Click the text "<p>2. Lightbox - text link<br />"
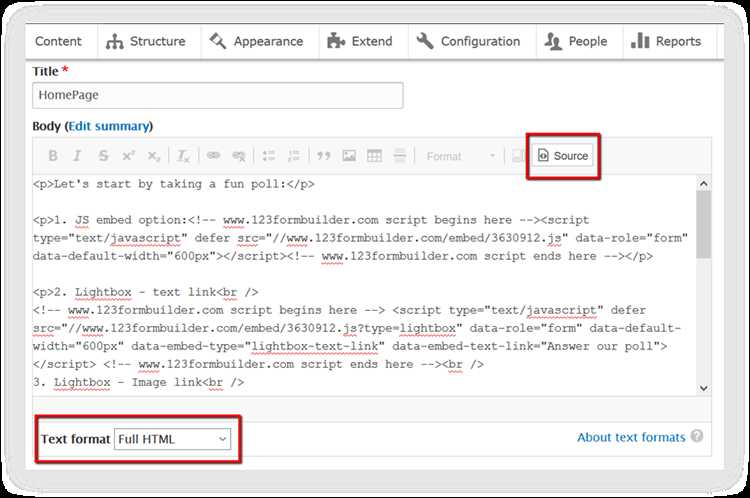Viewport: 750px width, 498px height. point(145,292)
